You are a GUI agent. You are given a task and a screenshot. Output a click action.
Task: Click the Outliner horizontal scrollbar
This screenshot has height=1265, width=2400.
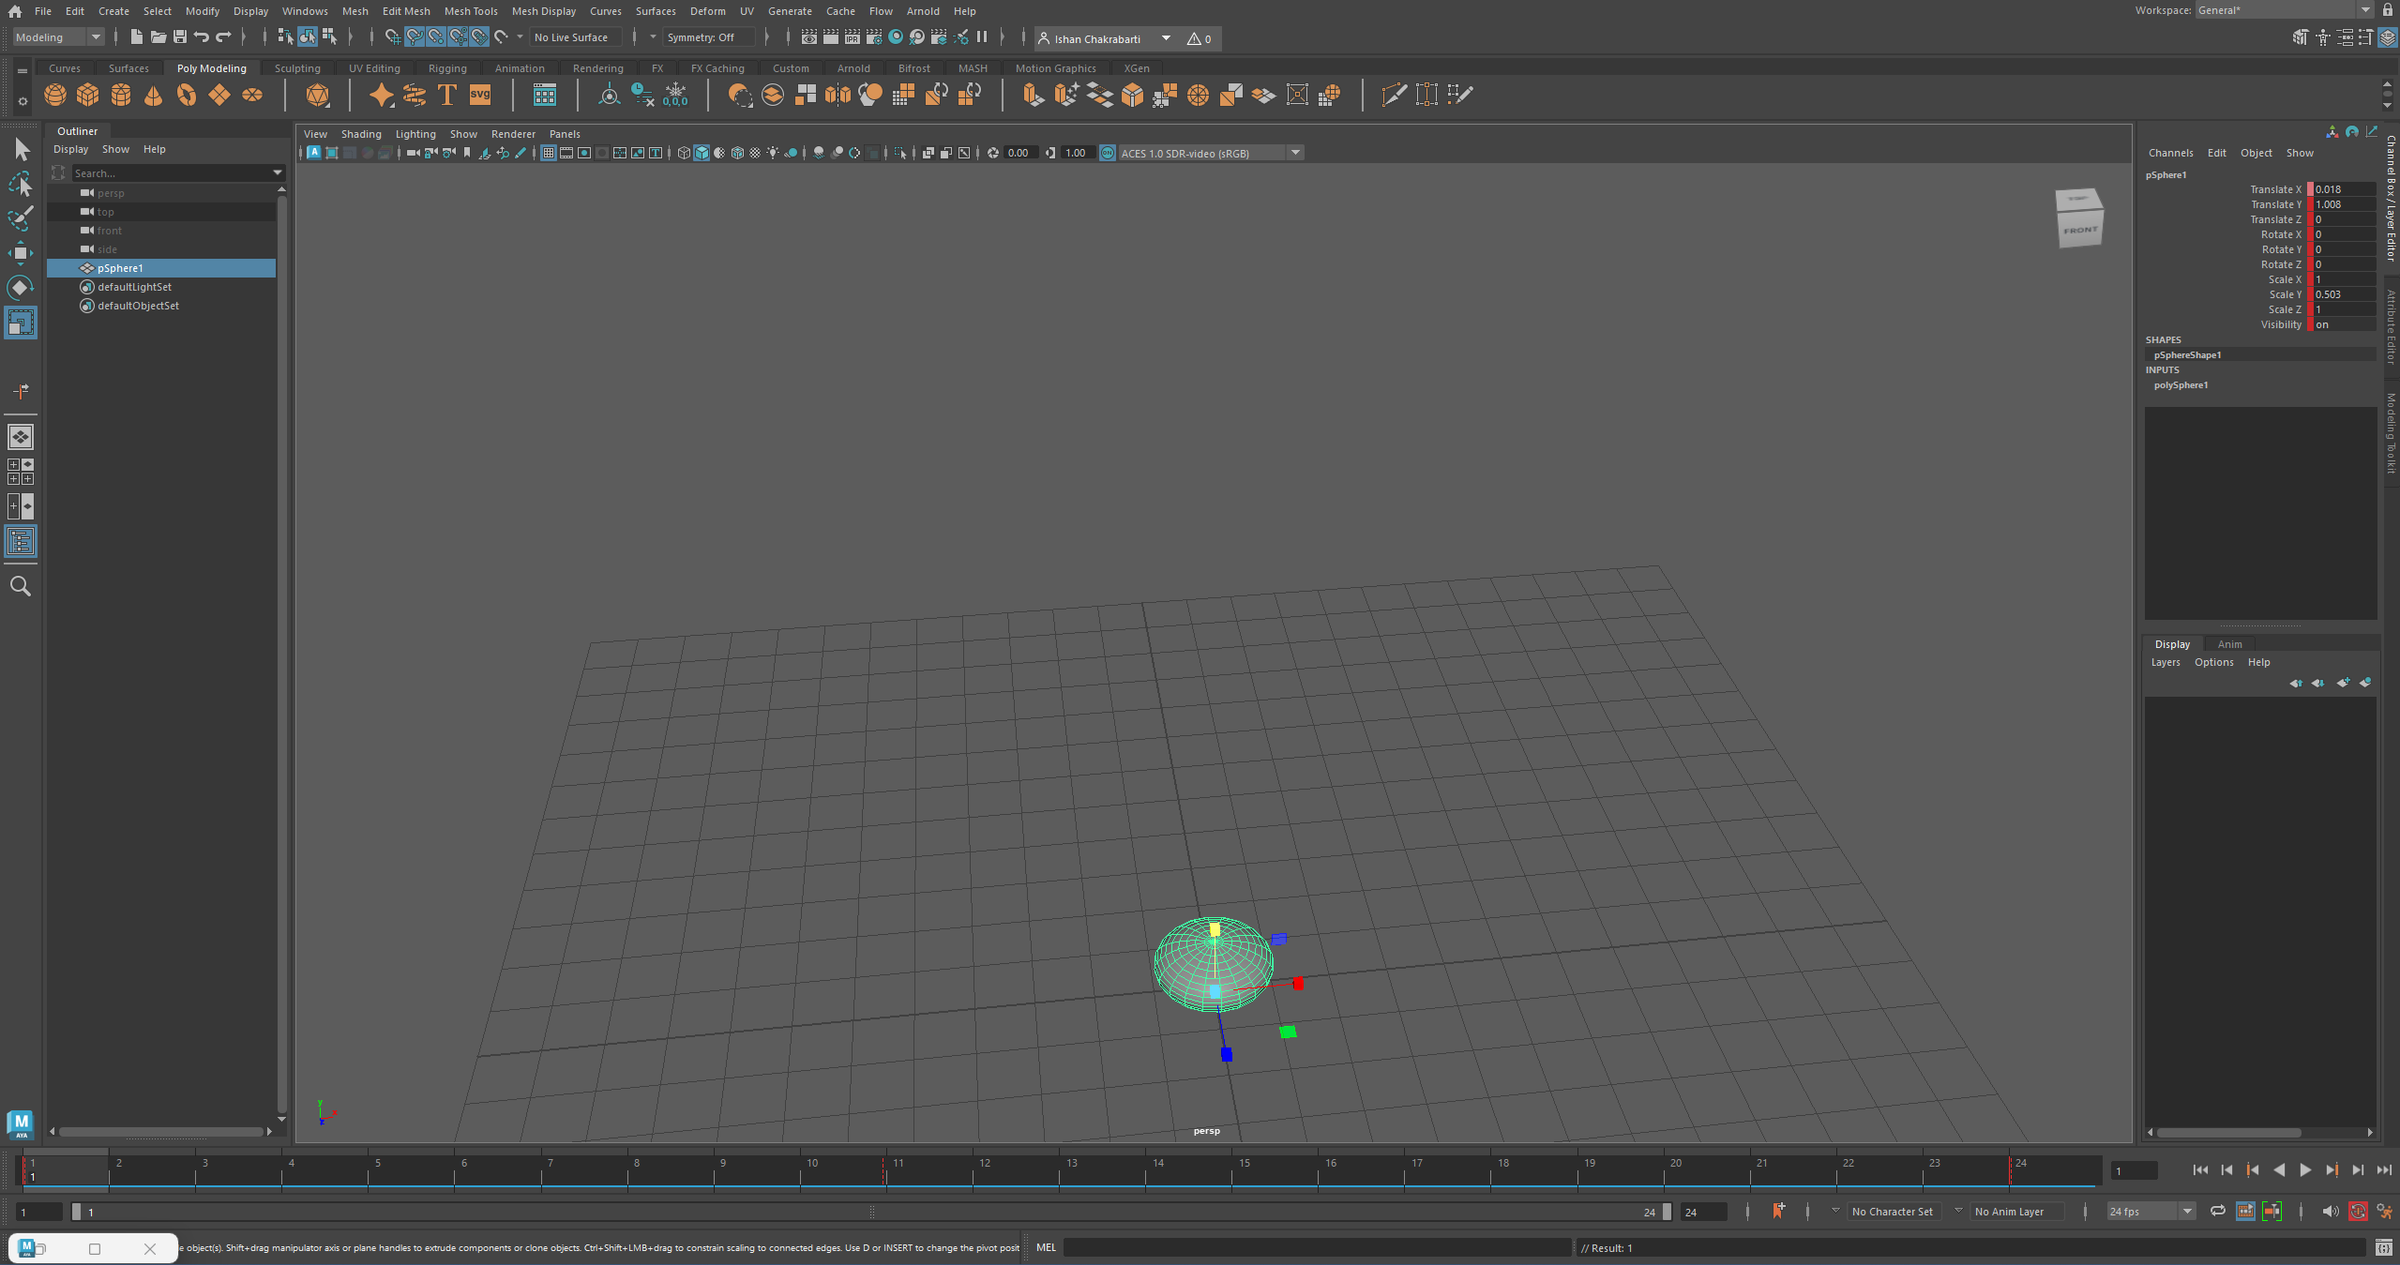161,1131
